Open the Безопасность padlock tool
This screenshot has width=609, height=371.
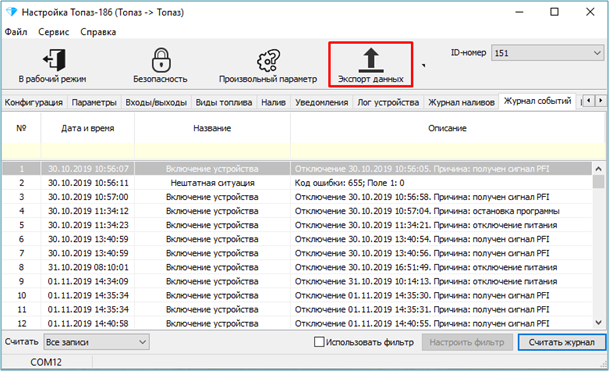pos(161,60)
